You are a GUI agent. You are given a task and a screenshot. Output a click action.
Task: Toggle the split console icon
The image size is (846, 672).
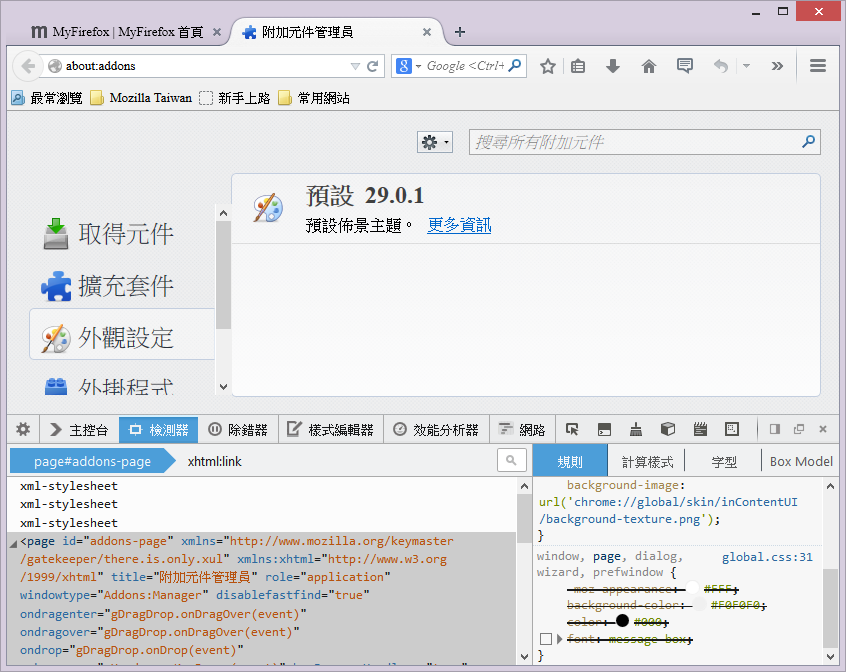click(x=603, y=430)
